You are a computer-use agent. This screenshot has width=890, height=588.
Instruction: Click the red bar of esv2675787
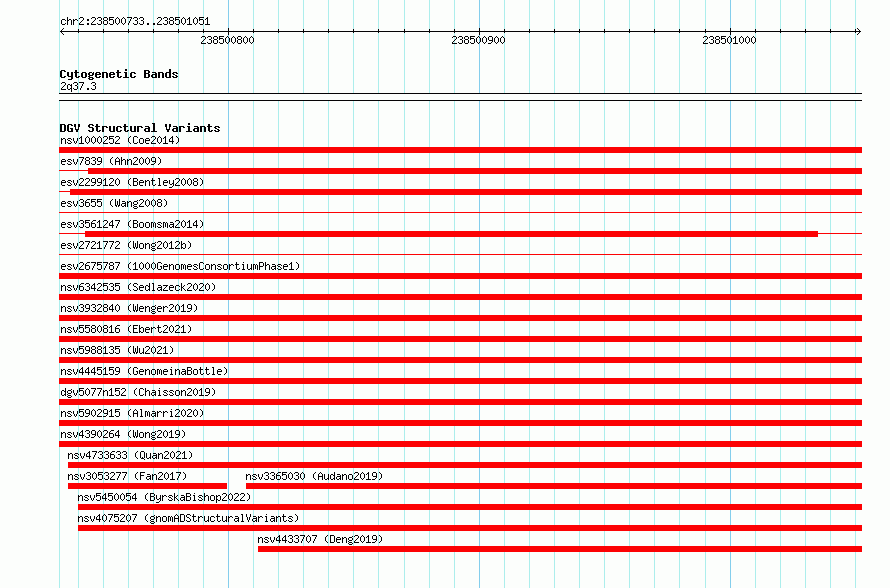(x=460, y=276)
